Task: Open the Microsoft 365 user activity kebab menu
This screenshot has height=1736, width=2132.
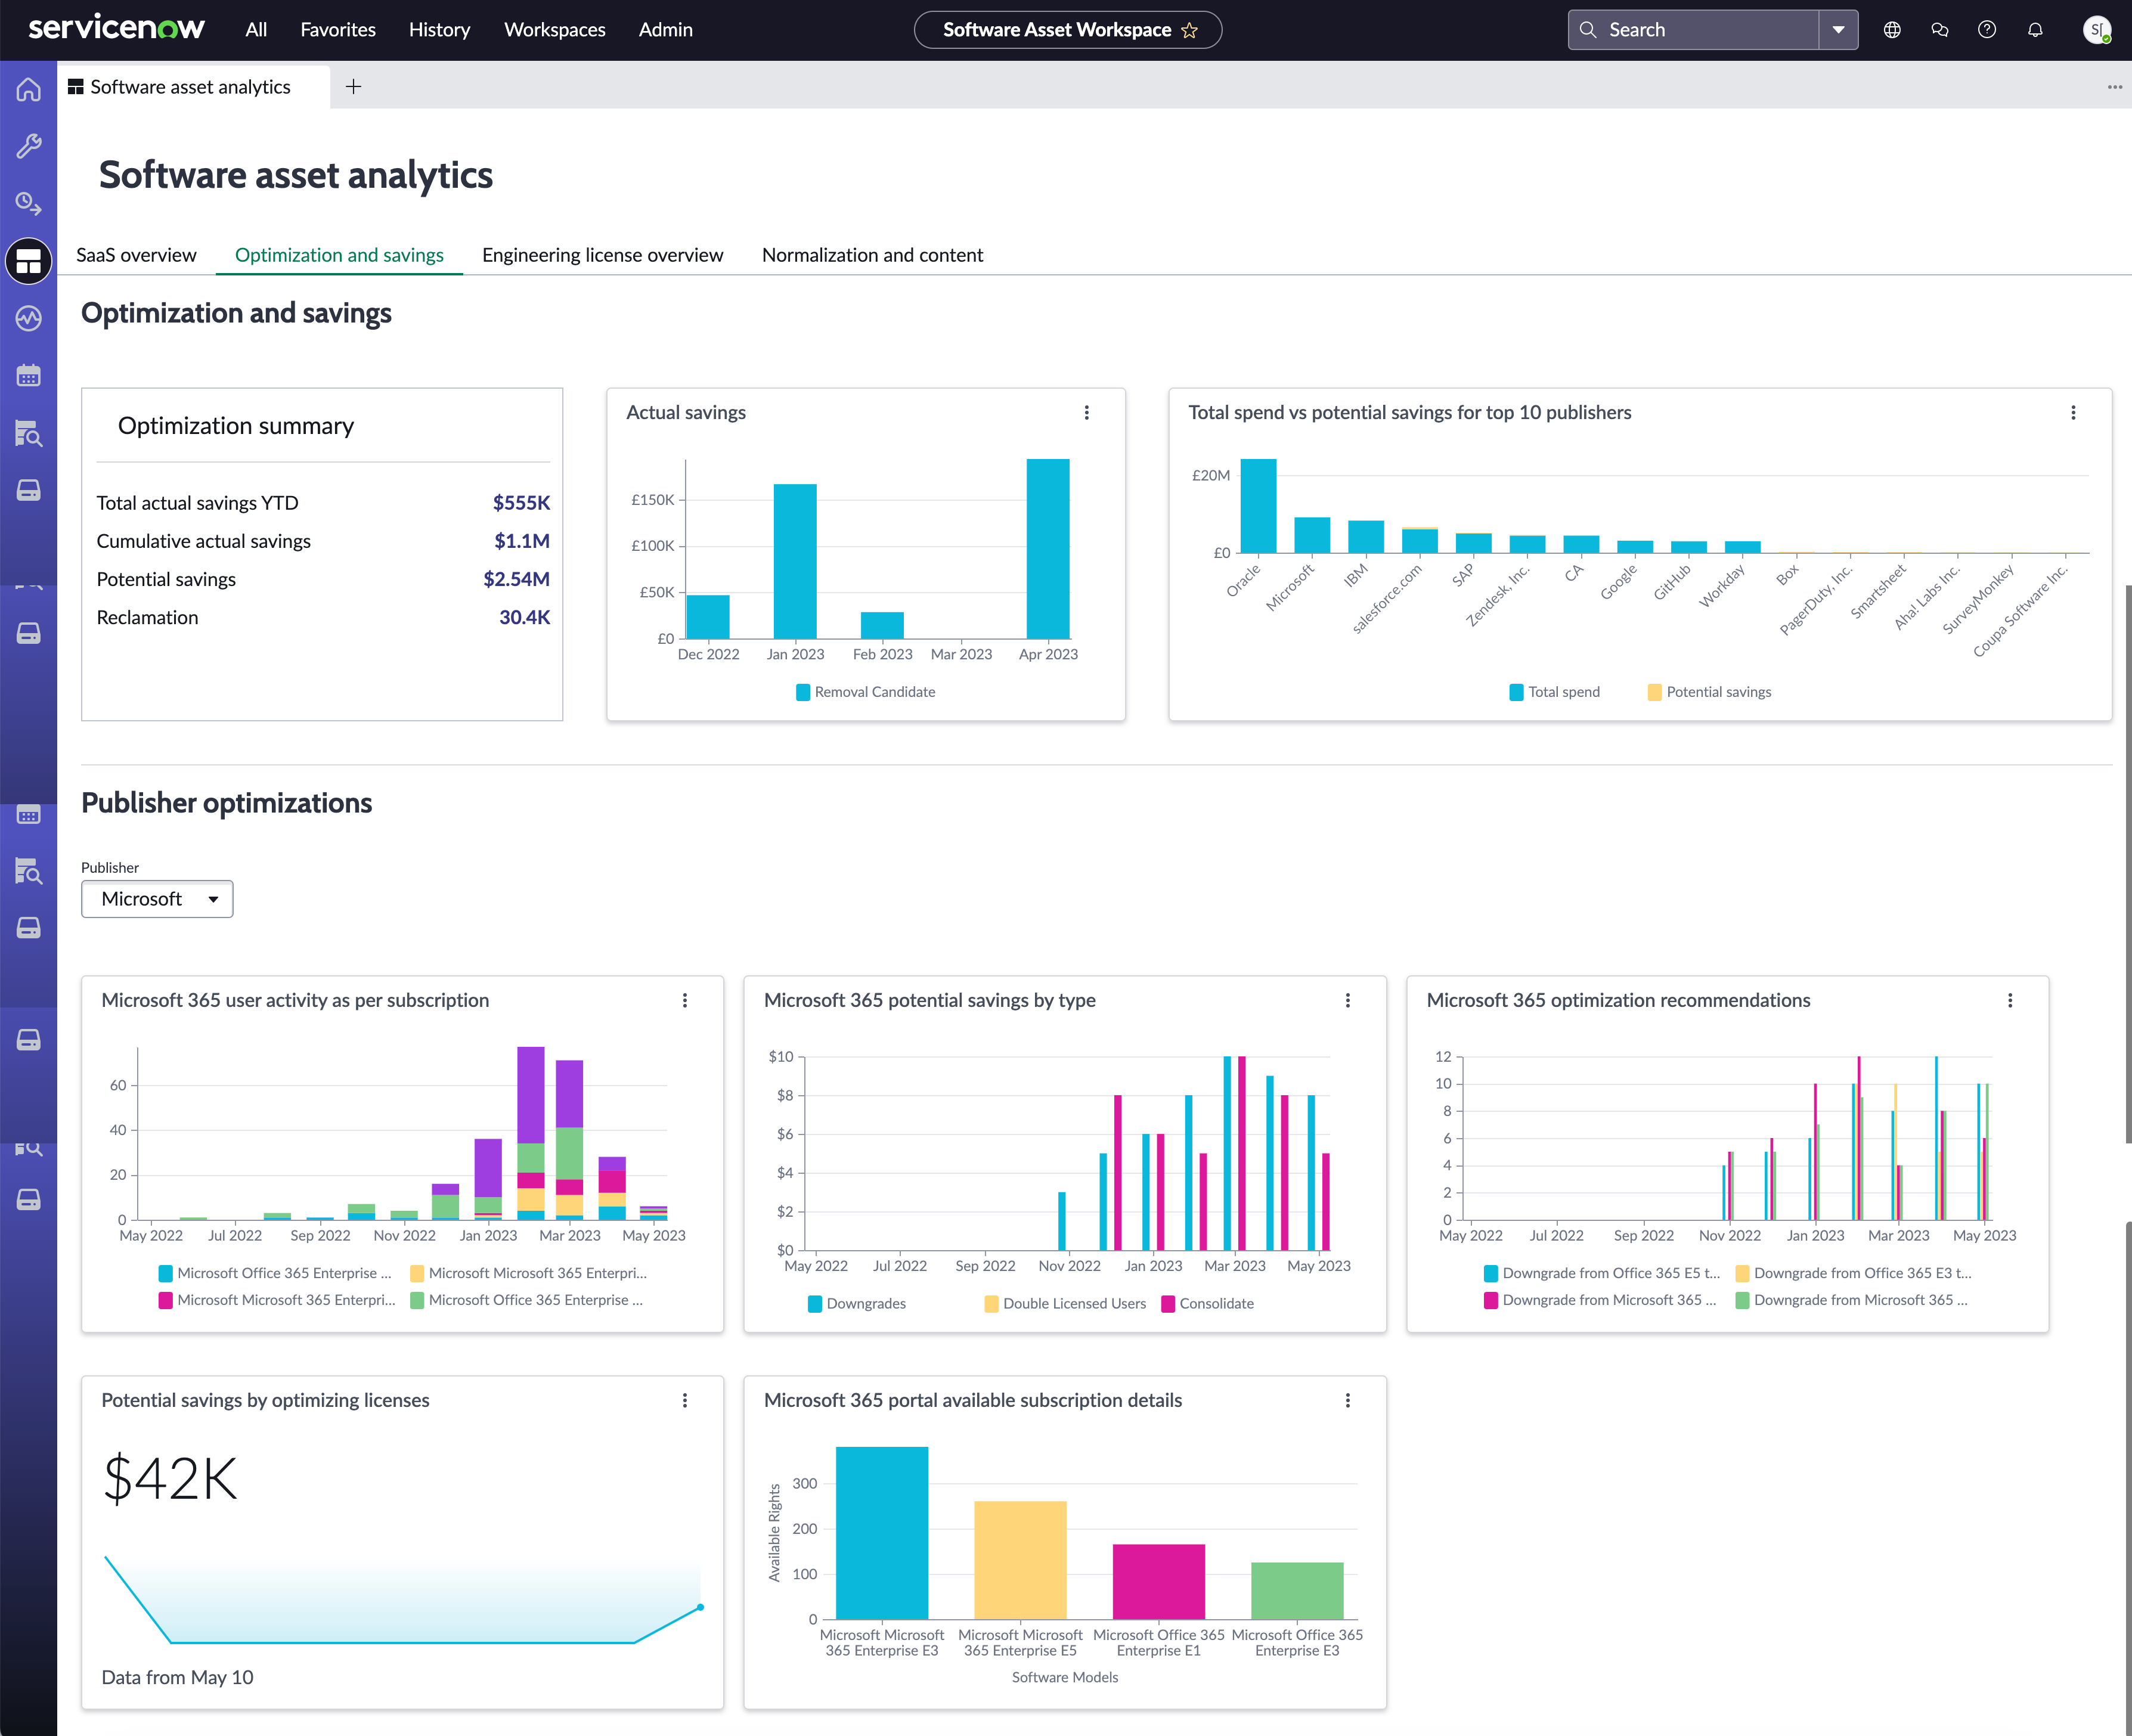Action: (x=685, y=1000)
